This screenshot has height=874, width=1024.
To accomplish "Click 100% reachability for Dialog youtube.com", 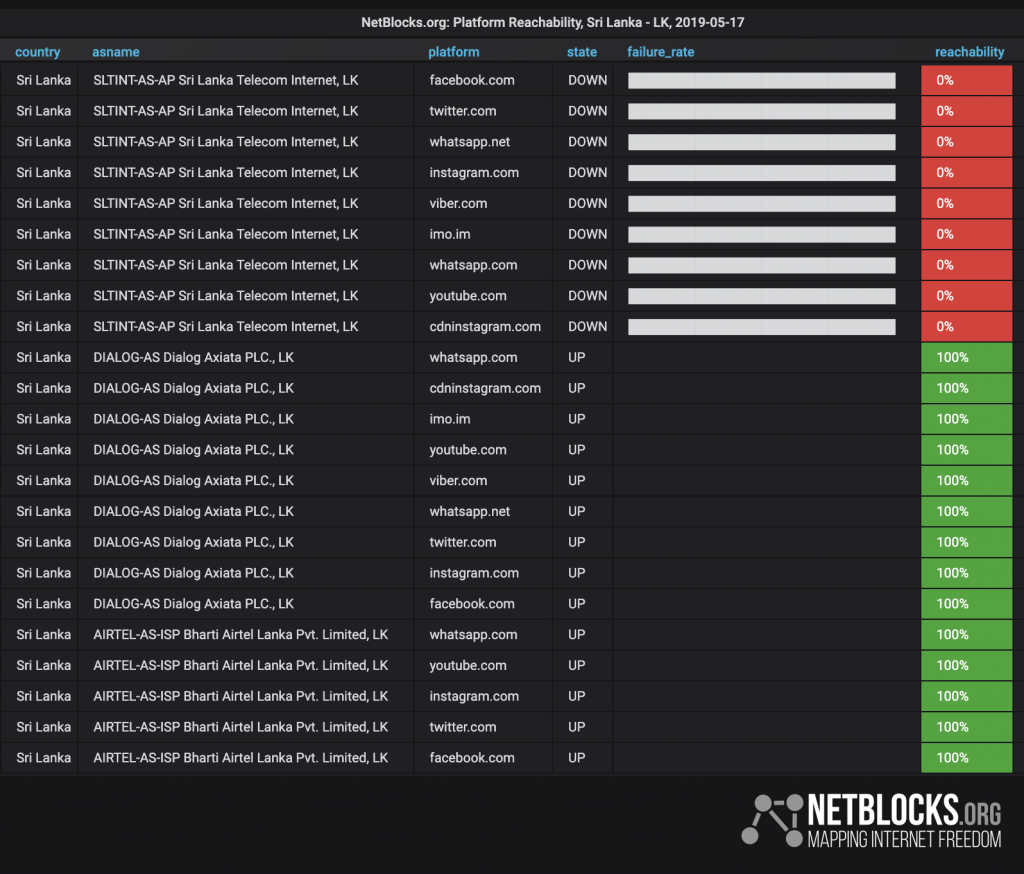I will click(x=967, y=449).
